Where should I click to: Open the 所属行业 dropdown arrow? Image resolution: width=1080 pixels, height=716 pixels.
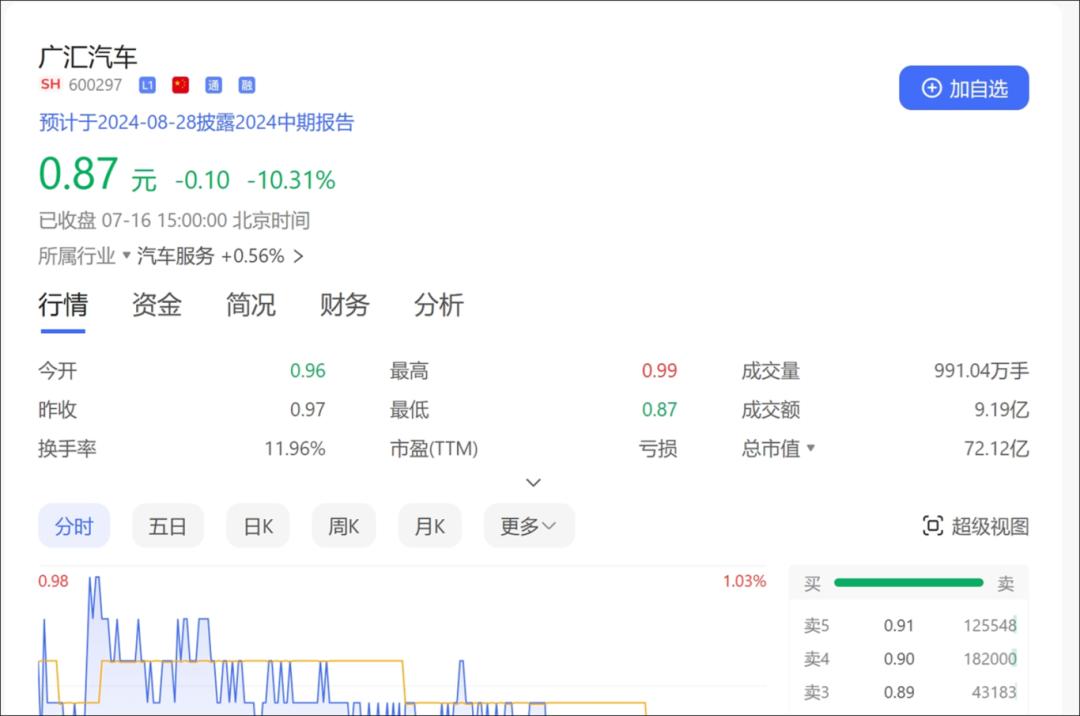click(x=126, y=255)
